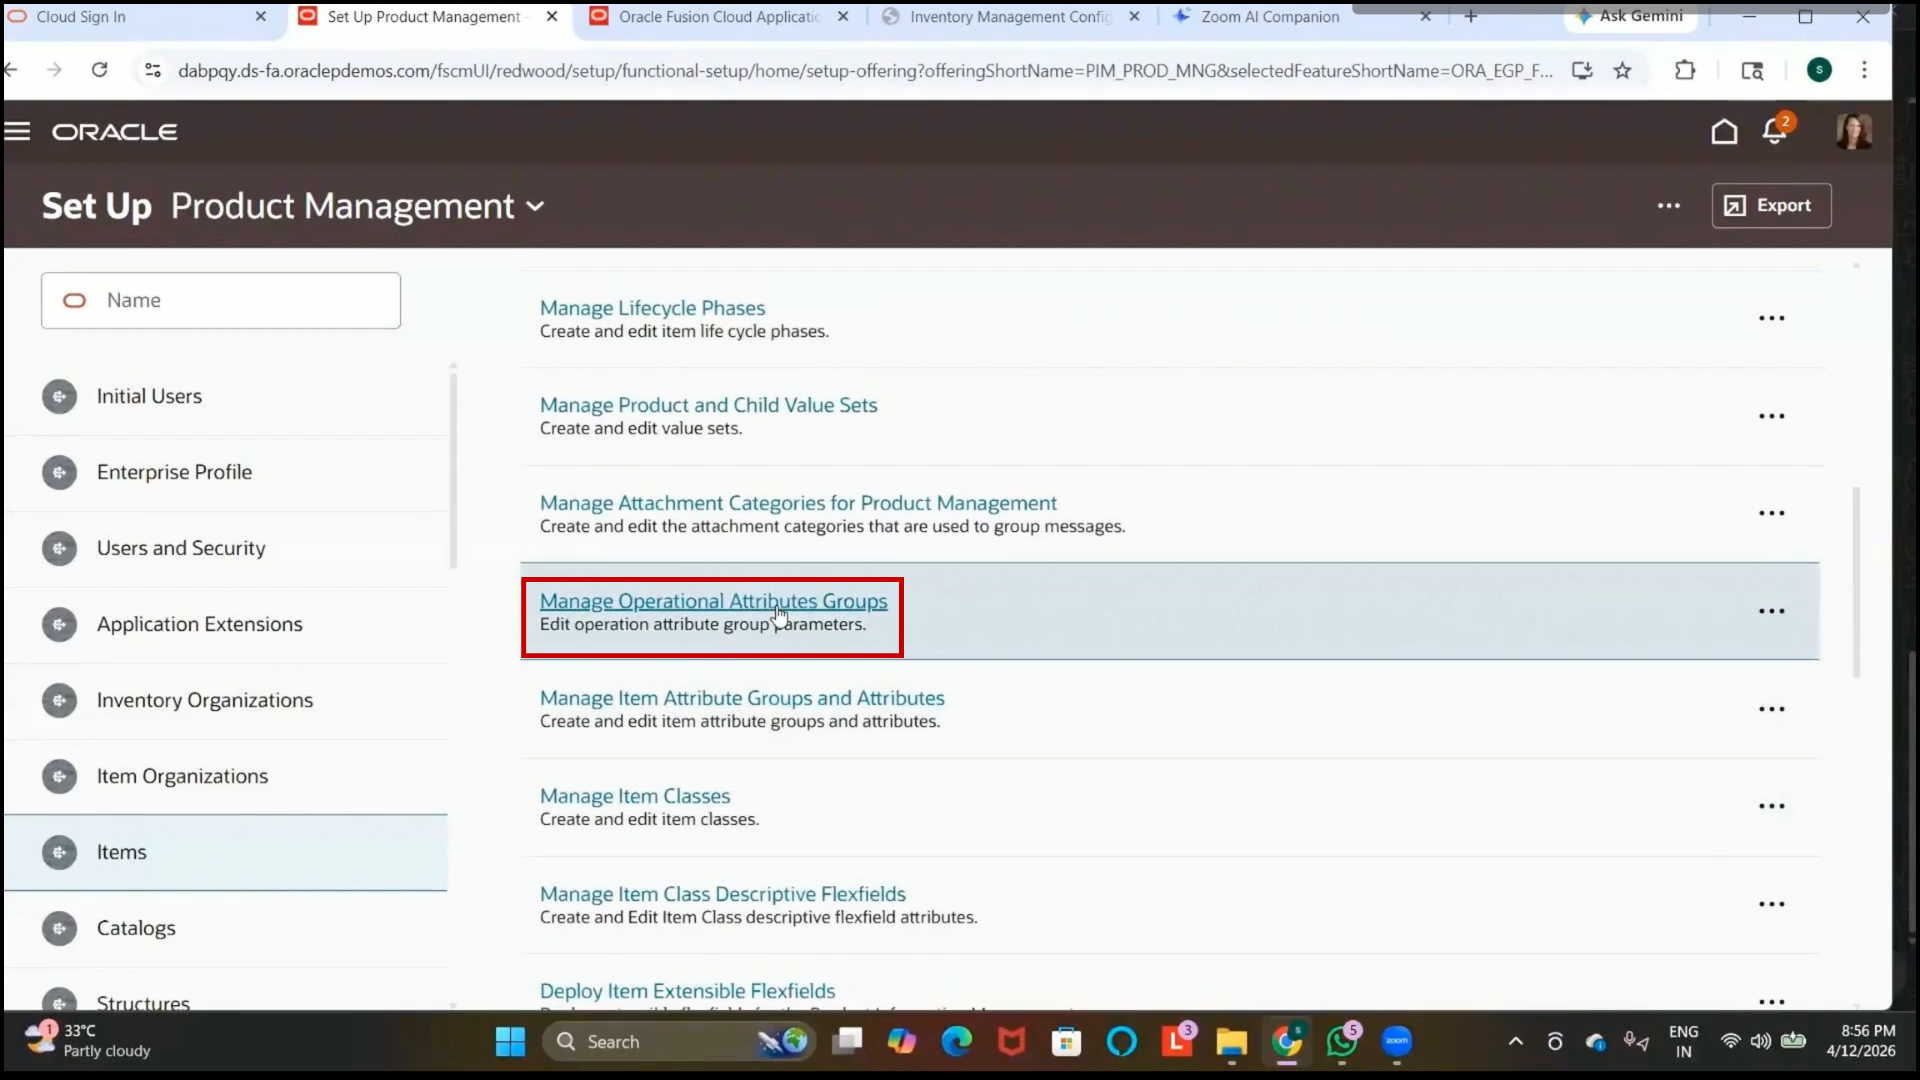Screen dimensions: 1920x1080
Task: Open actions menu for Deploy Item Extensible Flexfields
Action: click(x=1771, y=1001)
